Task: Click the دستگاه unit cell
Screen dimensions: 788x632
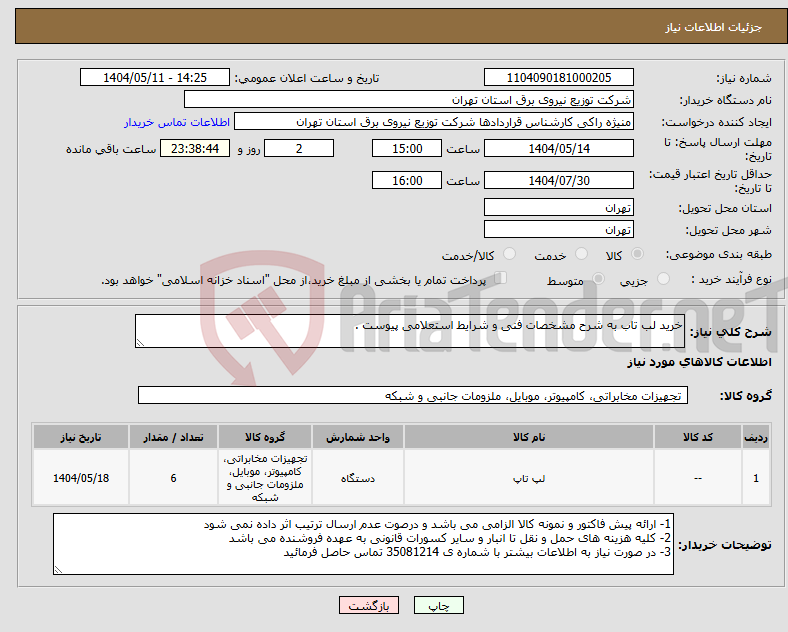Action: (358, 478)
